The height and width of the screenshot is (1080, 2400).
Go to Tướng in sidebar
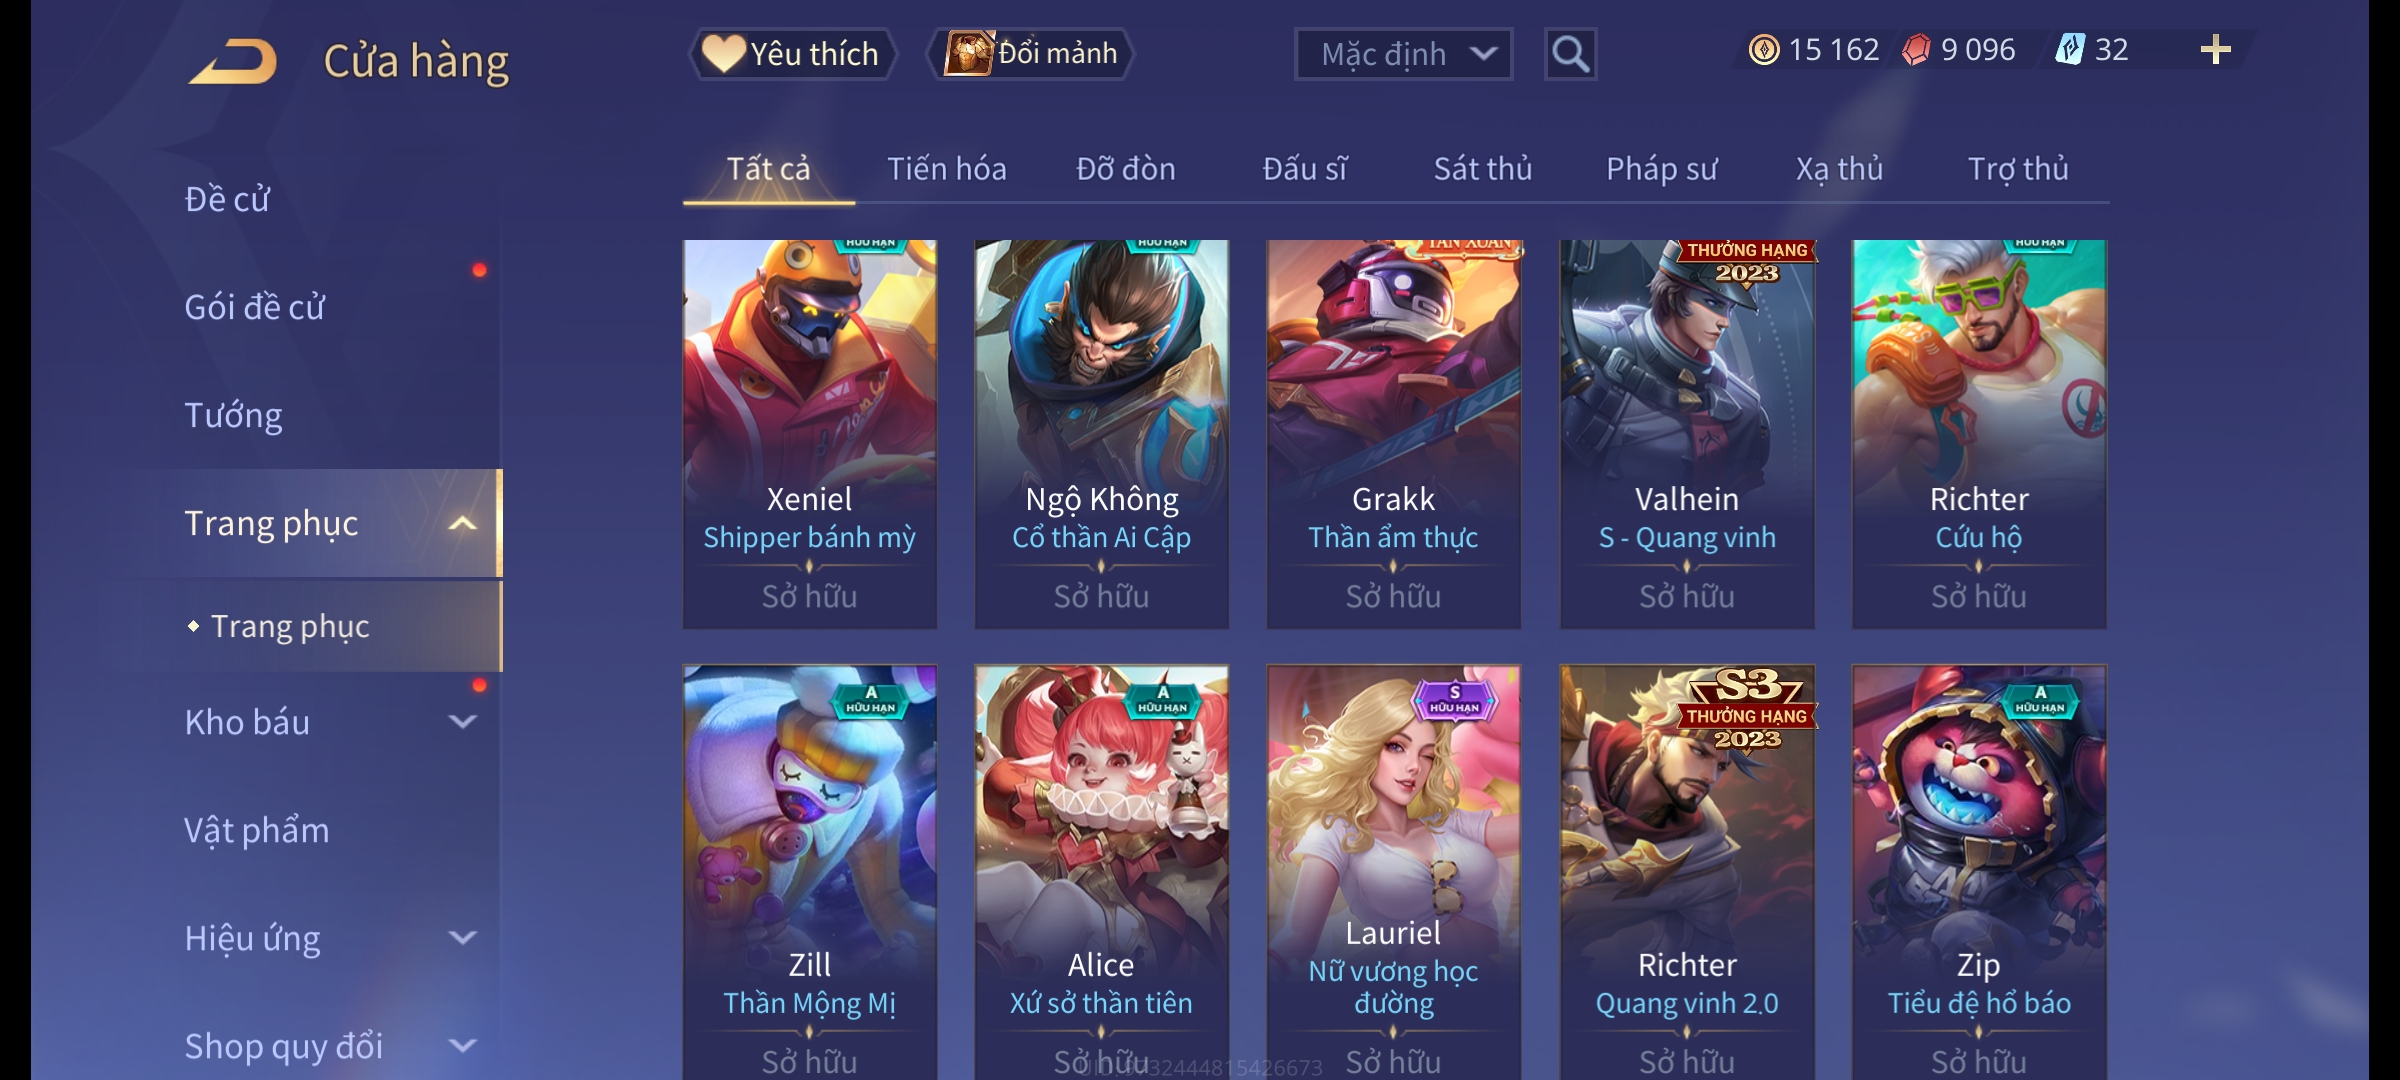click(233, 415)
